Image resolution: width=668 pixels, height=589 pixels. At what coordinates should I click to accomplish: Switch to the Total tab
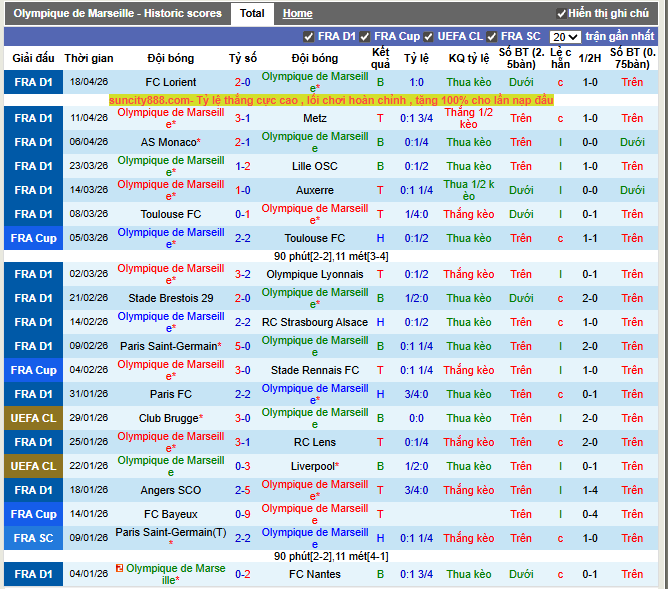[252, 14]
